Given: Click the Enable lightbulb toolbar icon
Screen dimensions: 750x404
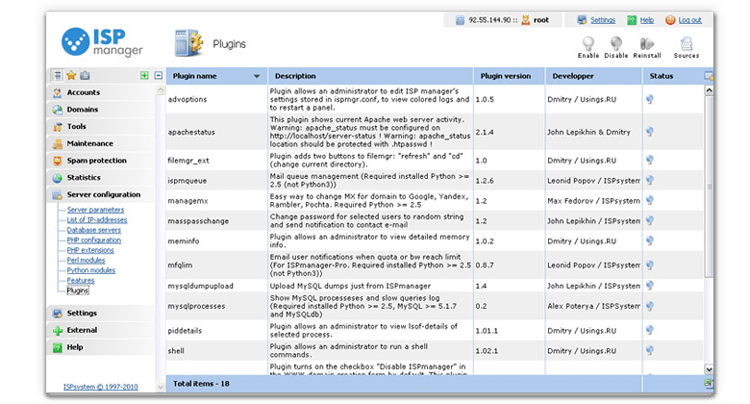Looking at the screenshot, I should (x=588, y=44).
